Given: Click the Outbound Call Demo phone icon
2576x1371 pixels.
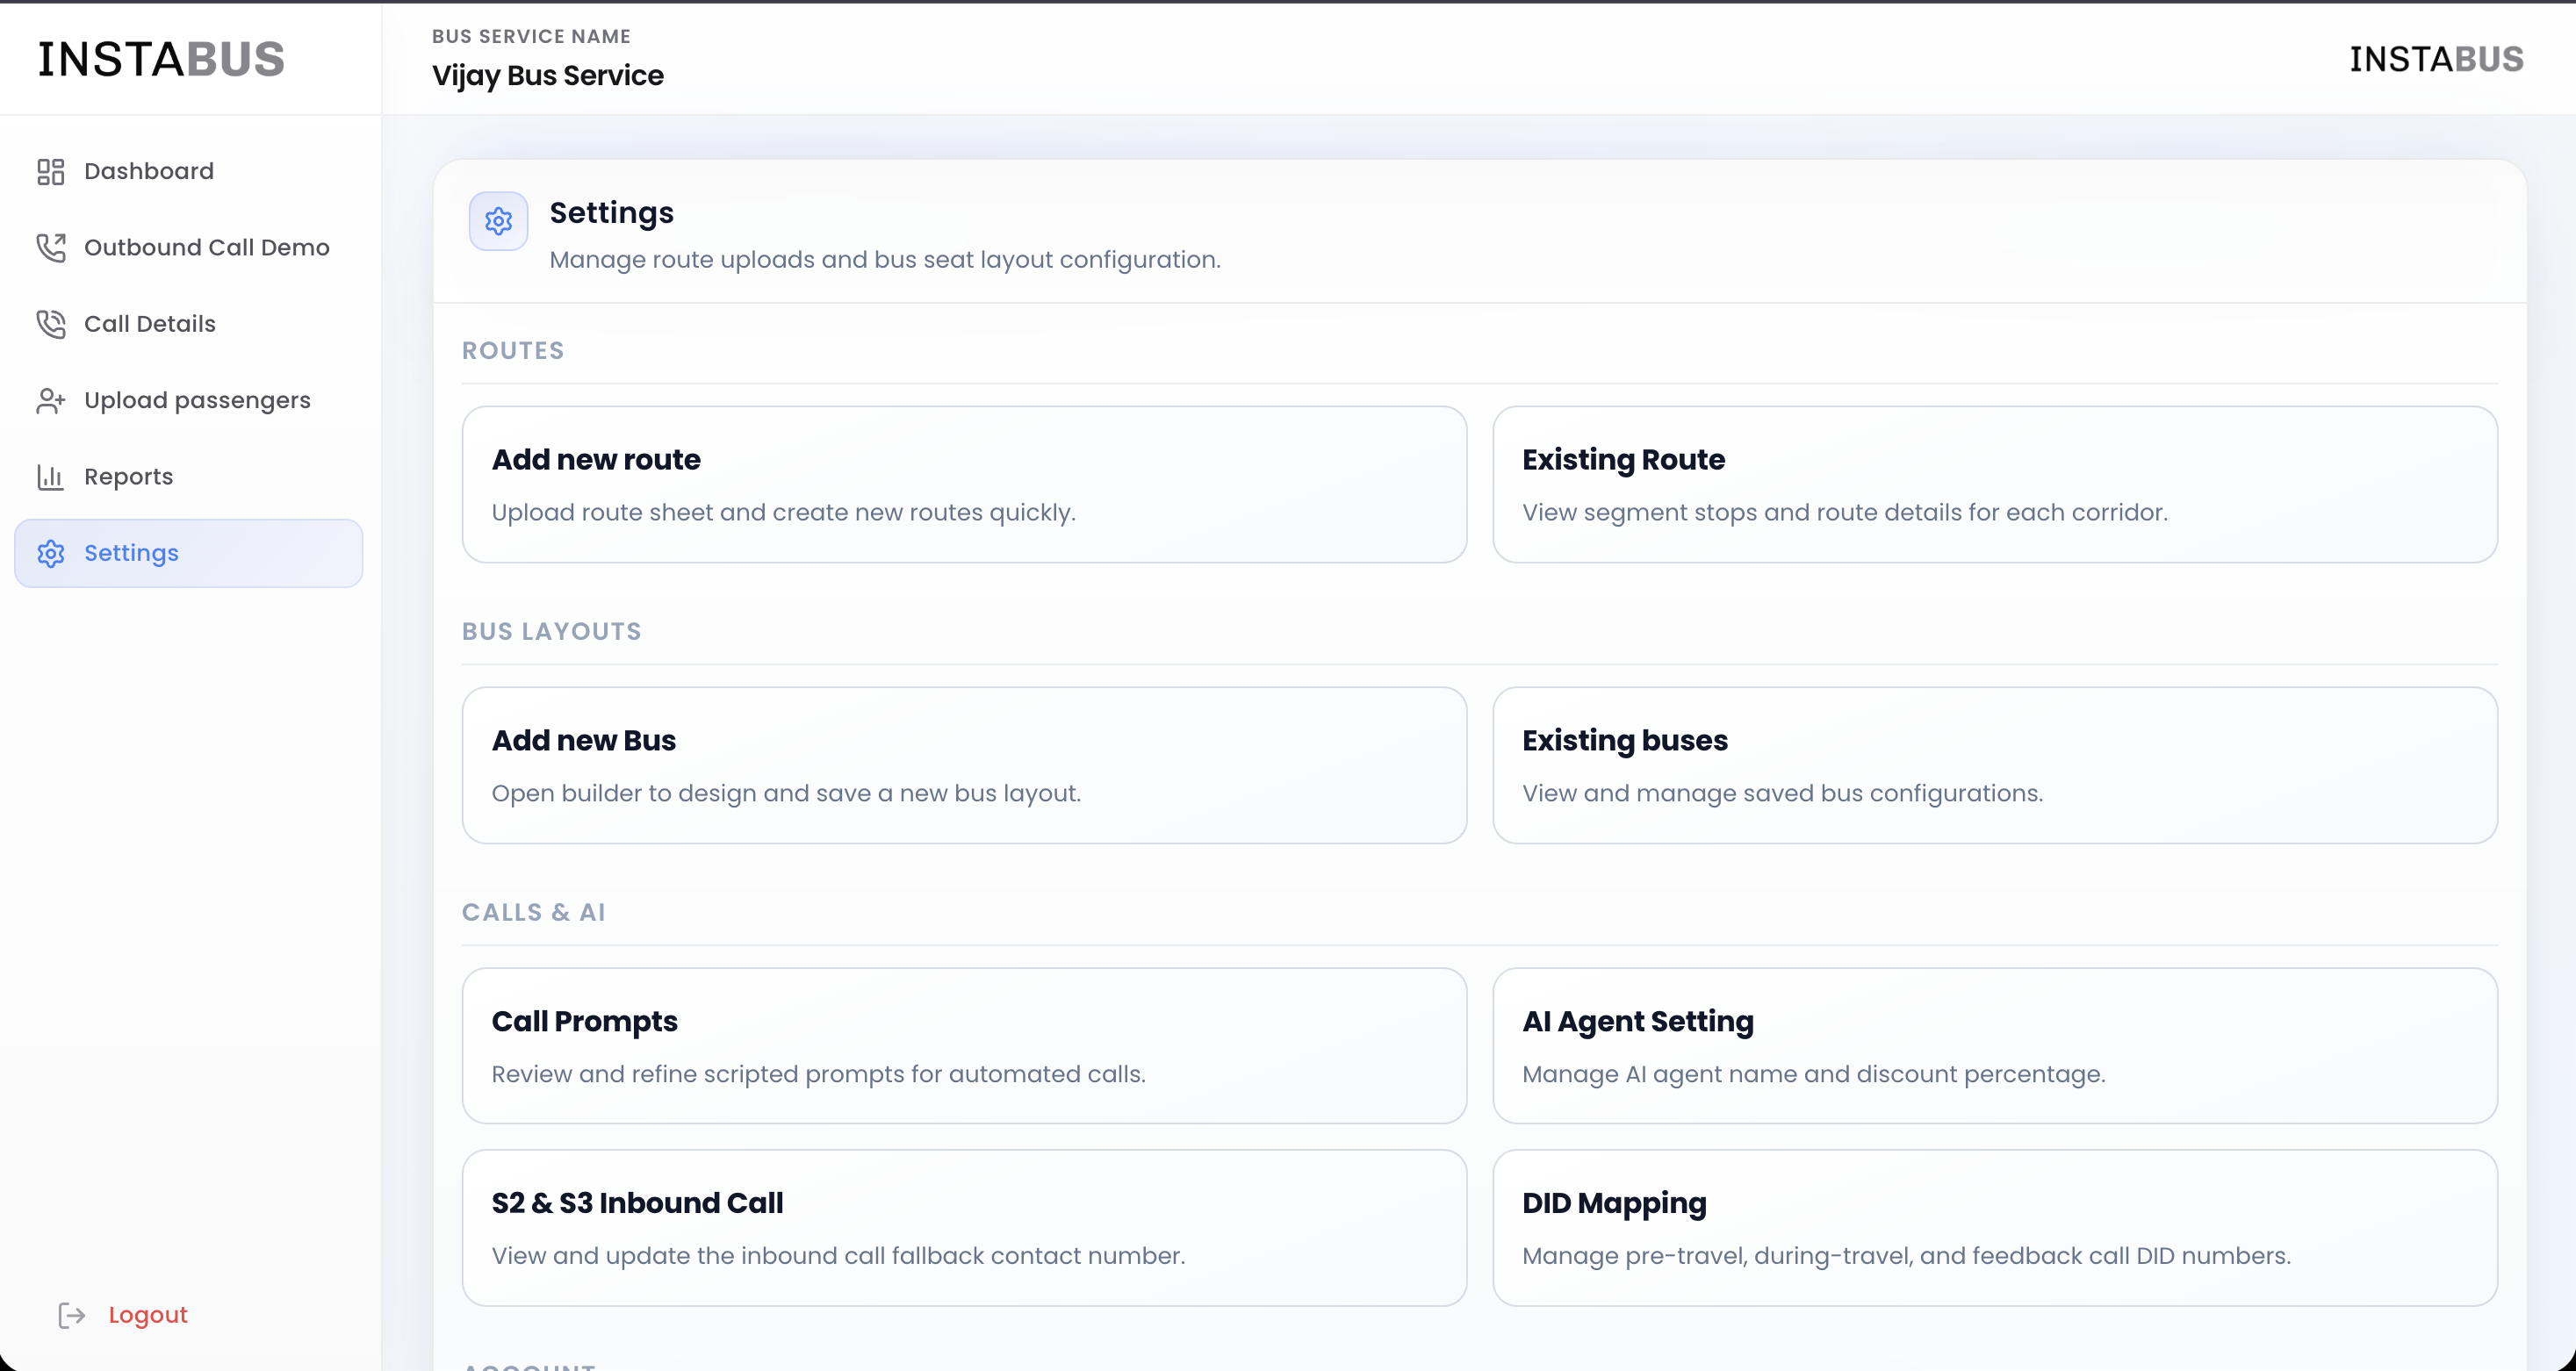Looking at the screenshot, I should (x=51, y=248).
